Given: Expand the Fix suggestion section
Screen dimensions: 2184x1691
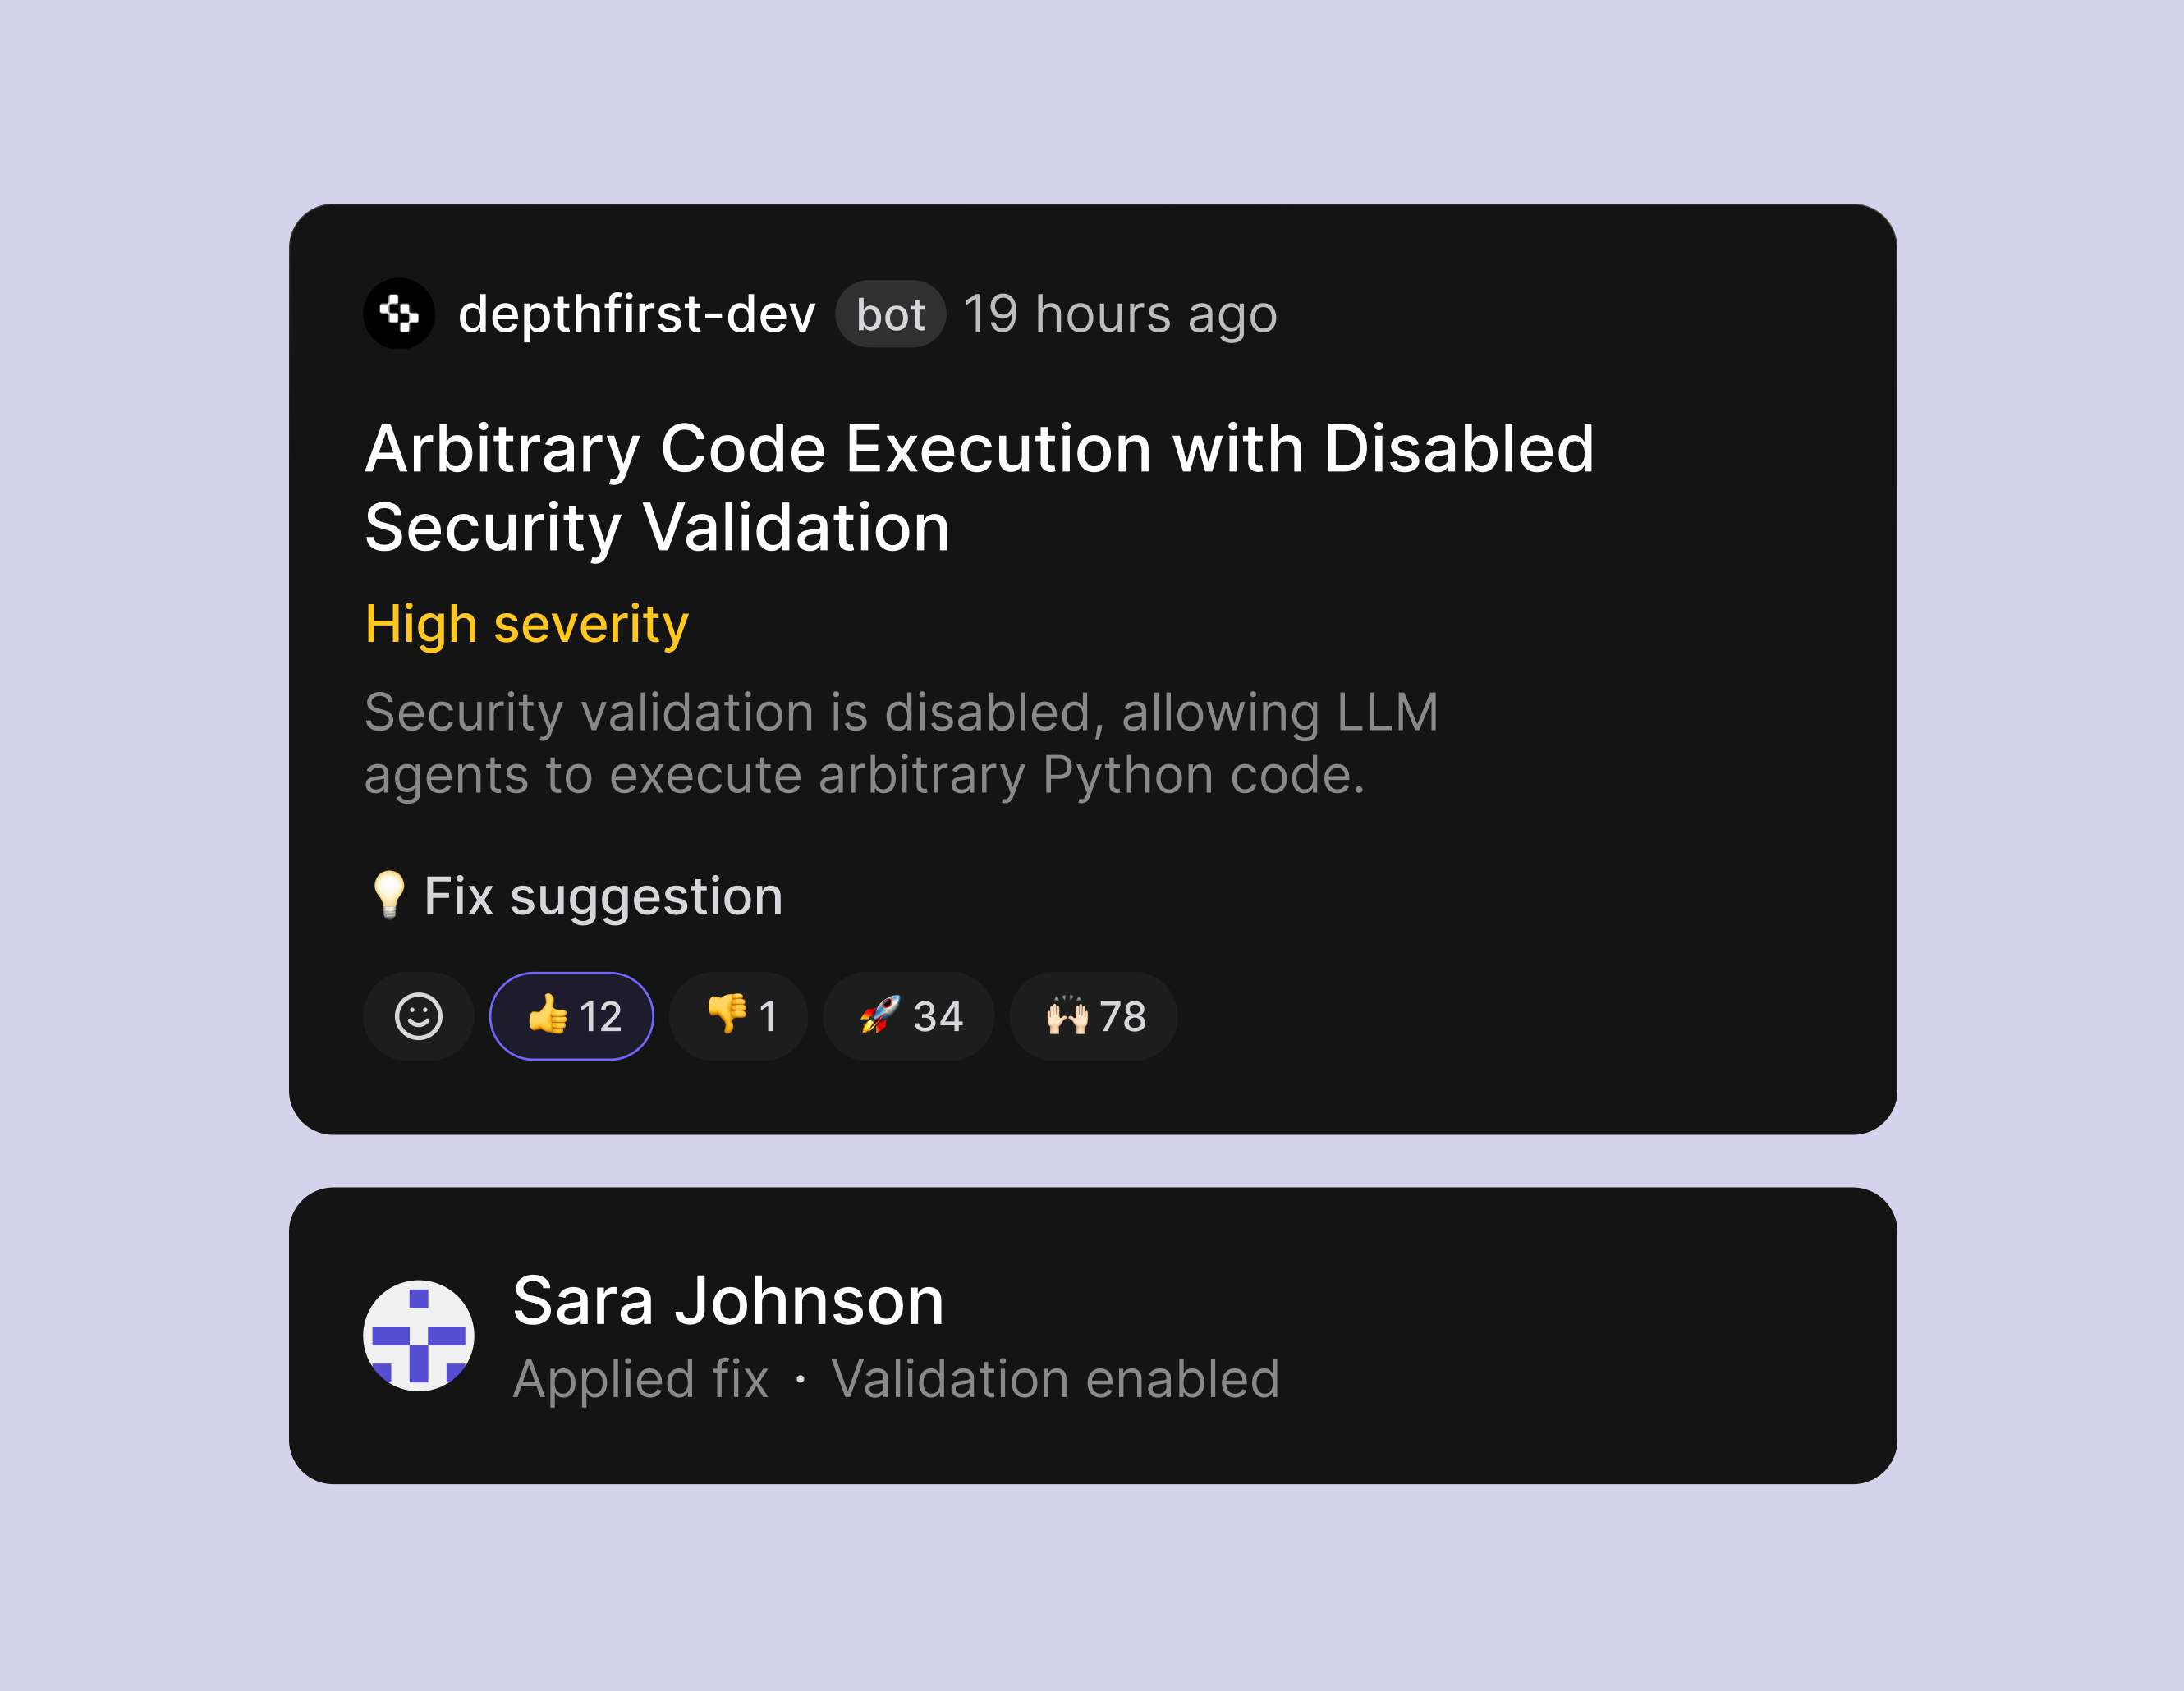Looking at the screenshot, I should 574,895.
